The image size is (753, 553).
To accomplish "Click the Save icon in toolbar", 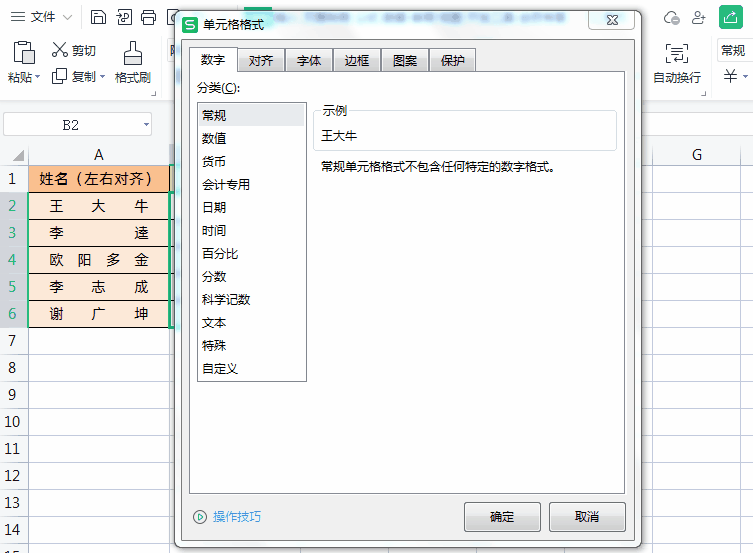I will [x=98, y=17].
